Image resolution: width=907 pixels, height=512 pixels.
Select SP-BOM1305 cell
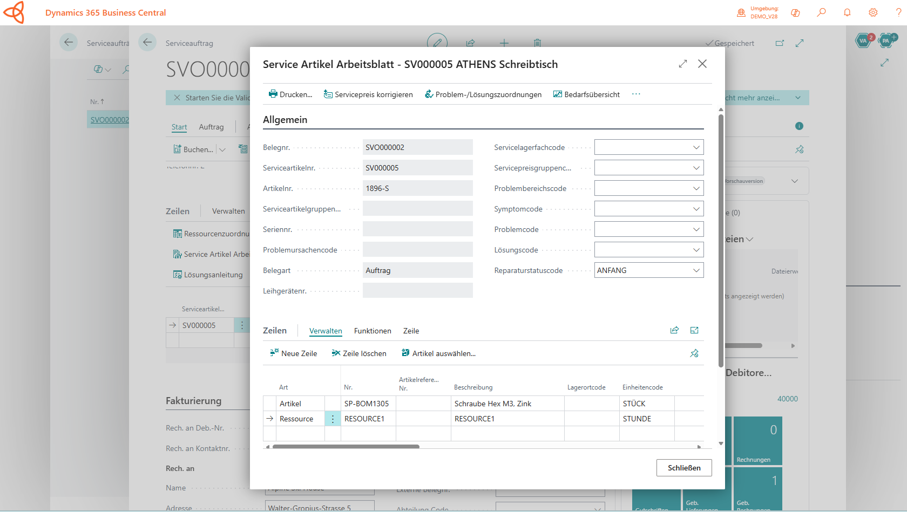[x=368, y=403]
